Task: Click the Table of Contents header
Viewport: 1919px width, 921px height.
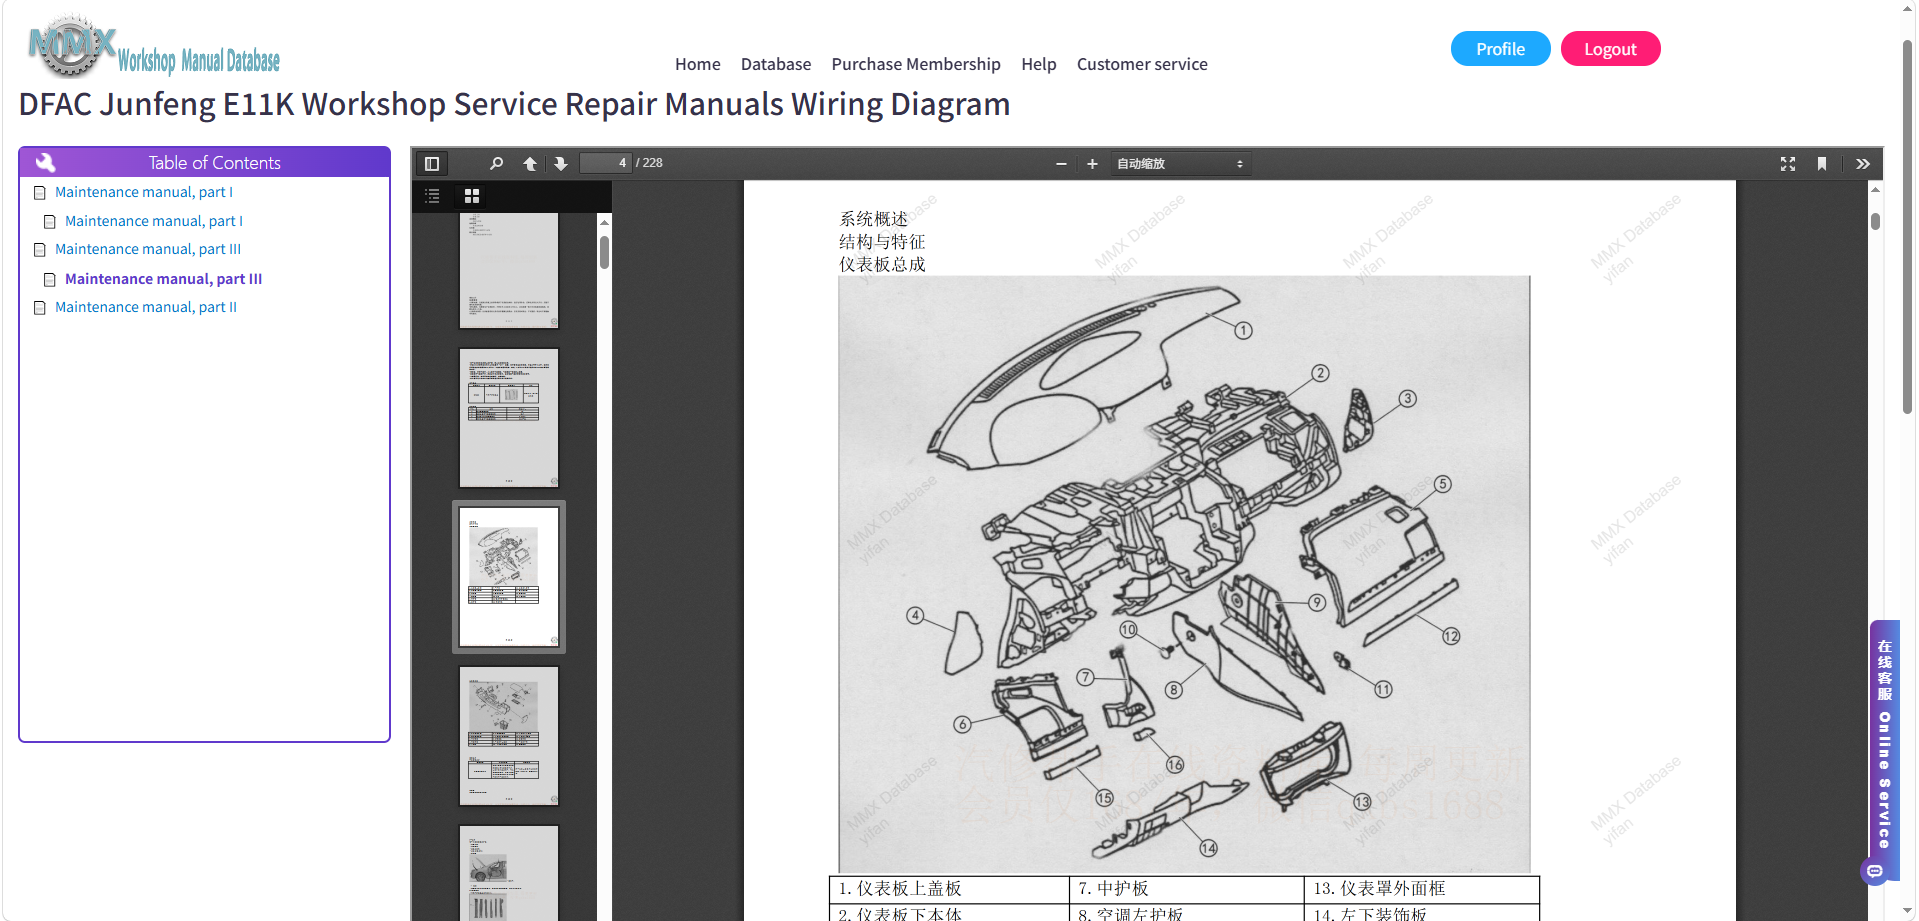Action: (205, 162)
